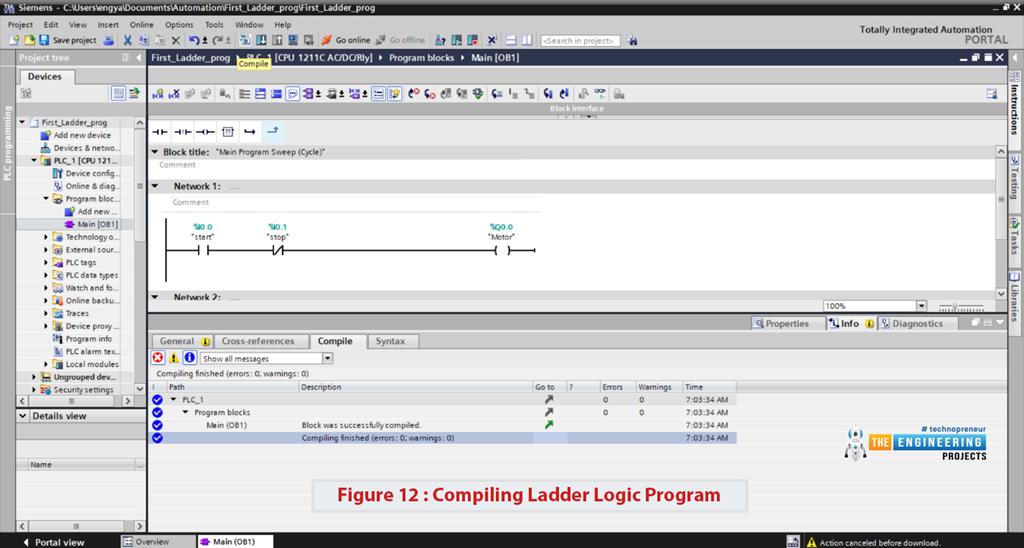
Task: Click Portal view link
Action: [54, 542]
